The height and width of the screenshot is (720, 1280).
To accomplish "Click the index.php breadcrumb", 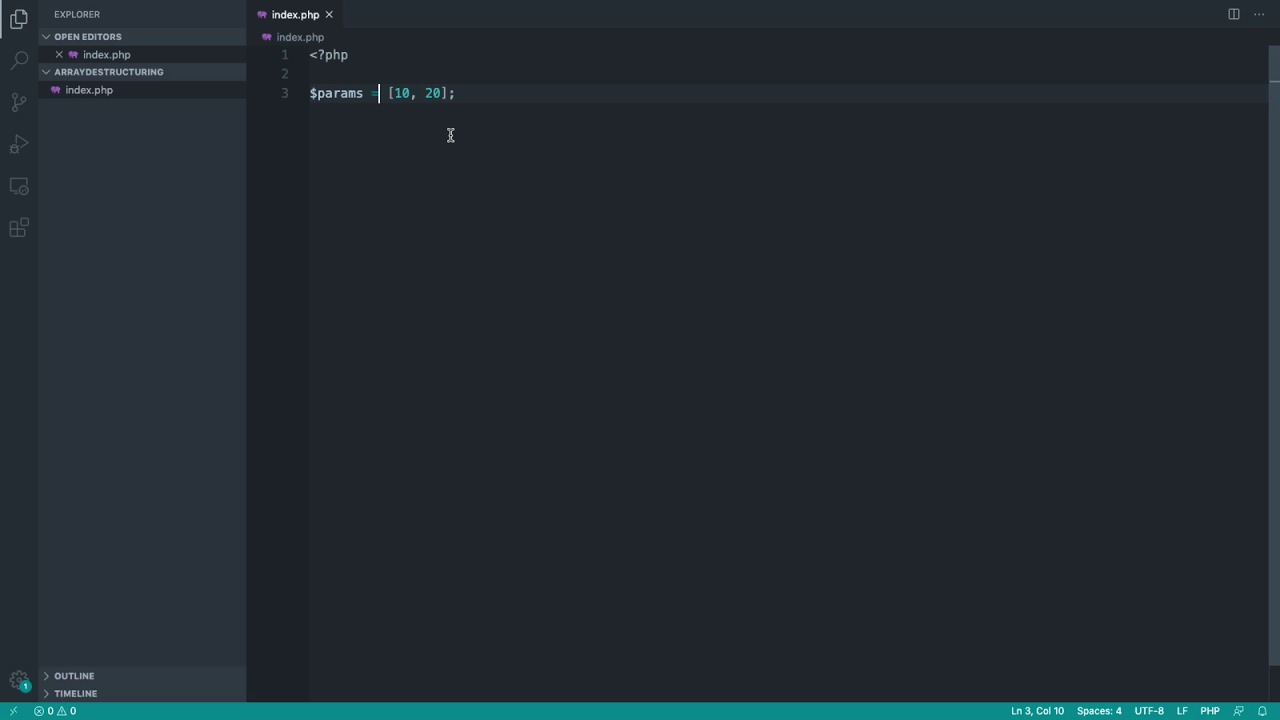I will pyautogui.click(x=300, y=37).
